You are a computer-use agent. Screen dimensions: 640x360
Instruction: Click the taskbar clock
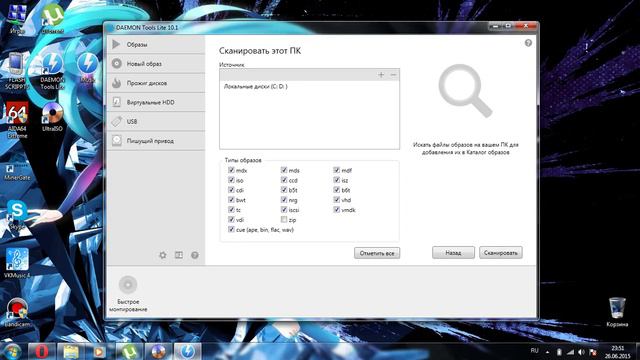tap(618, 352)
